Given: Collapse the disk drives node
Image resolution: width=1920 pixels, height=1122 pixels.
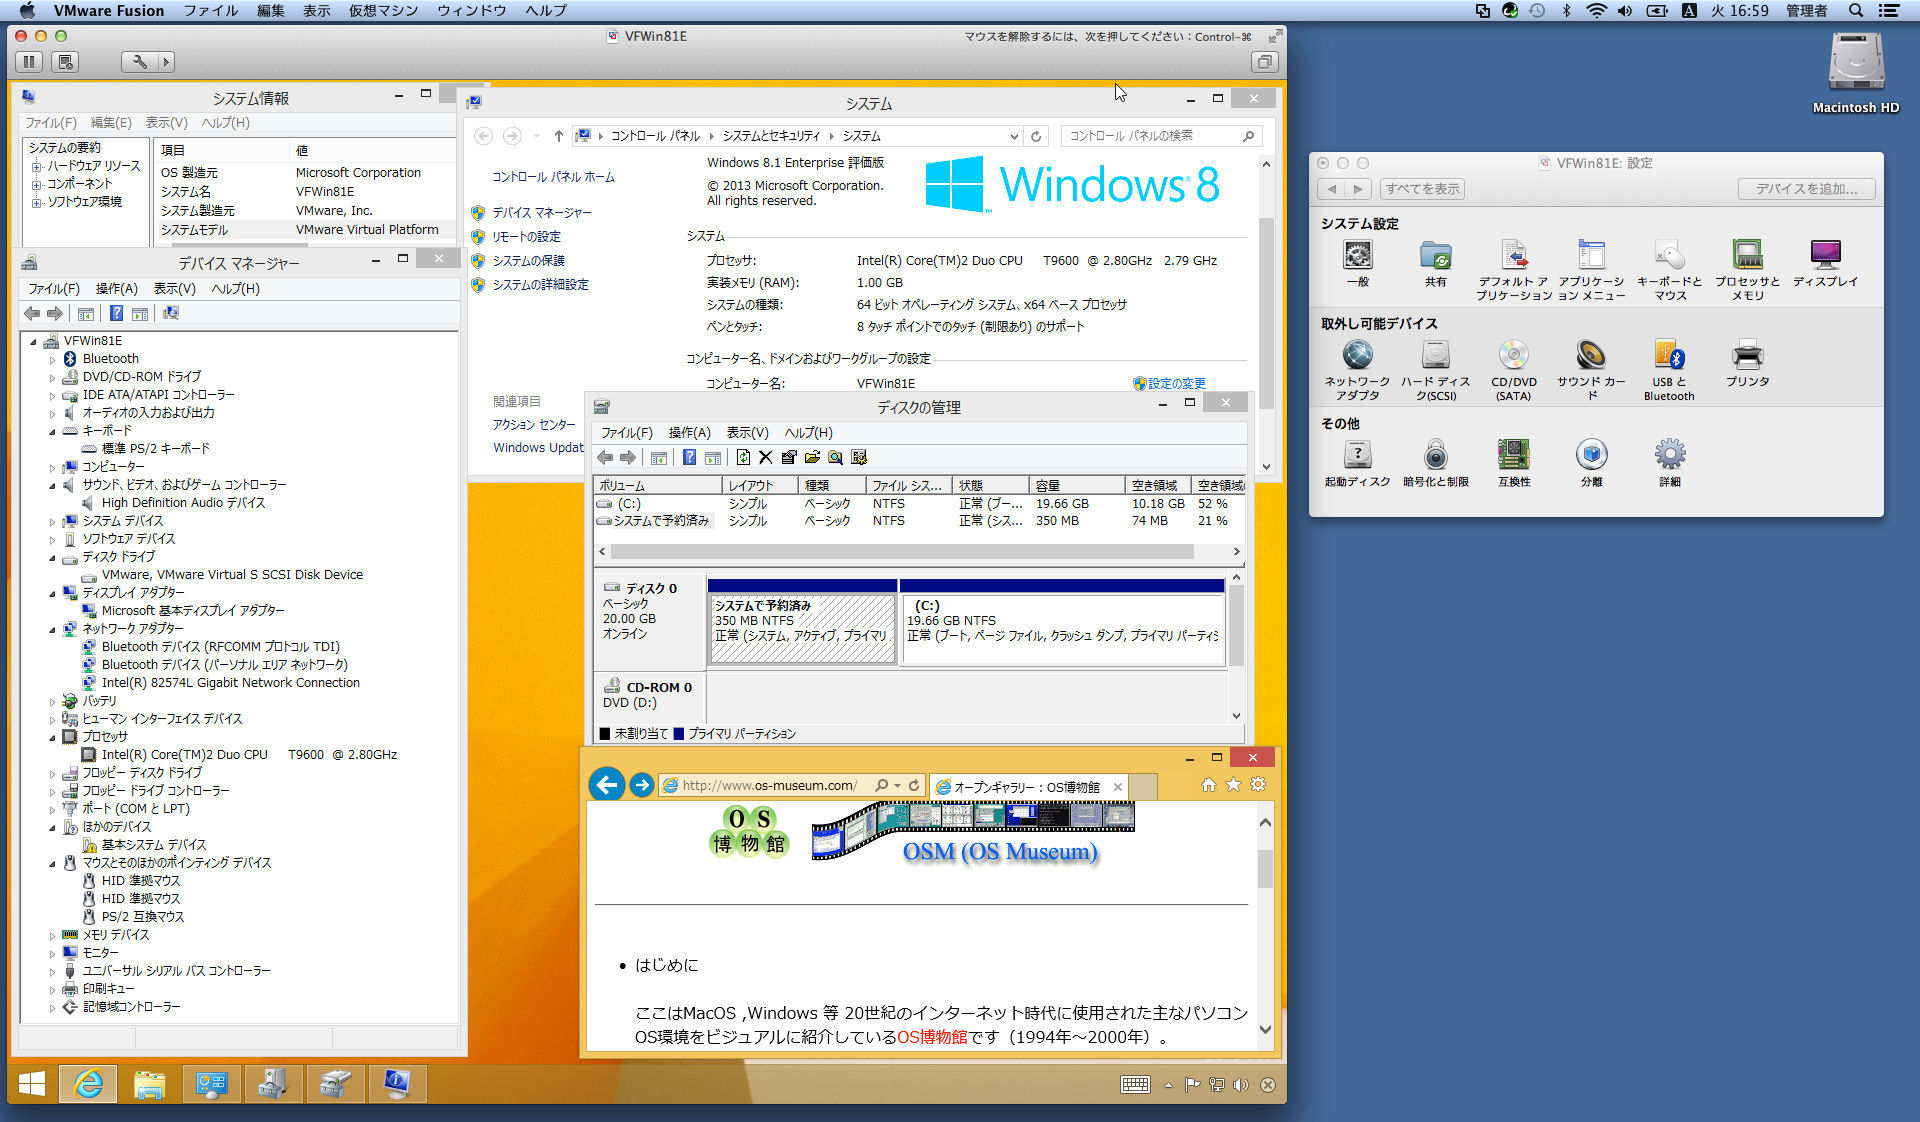Looking at the screenshot, I should (52, 557).
